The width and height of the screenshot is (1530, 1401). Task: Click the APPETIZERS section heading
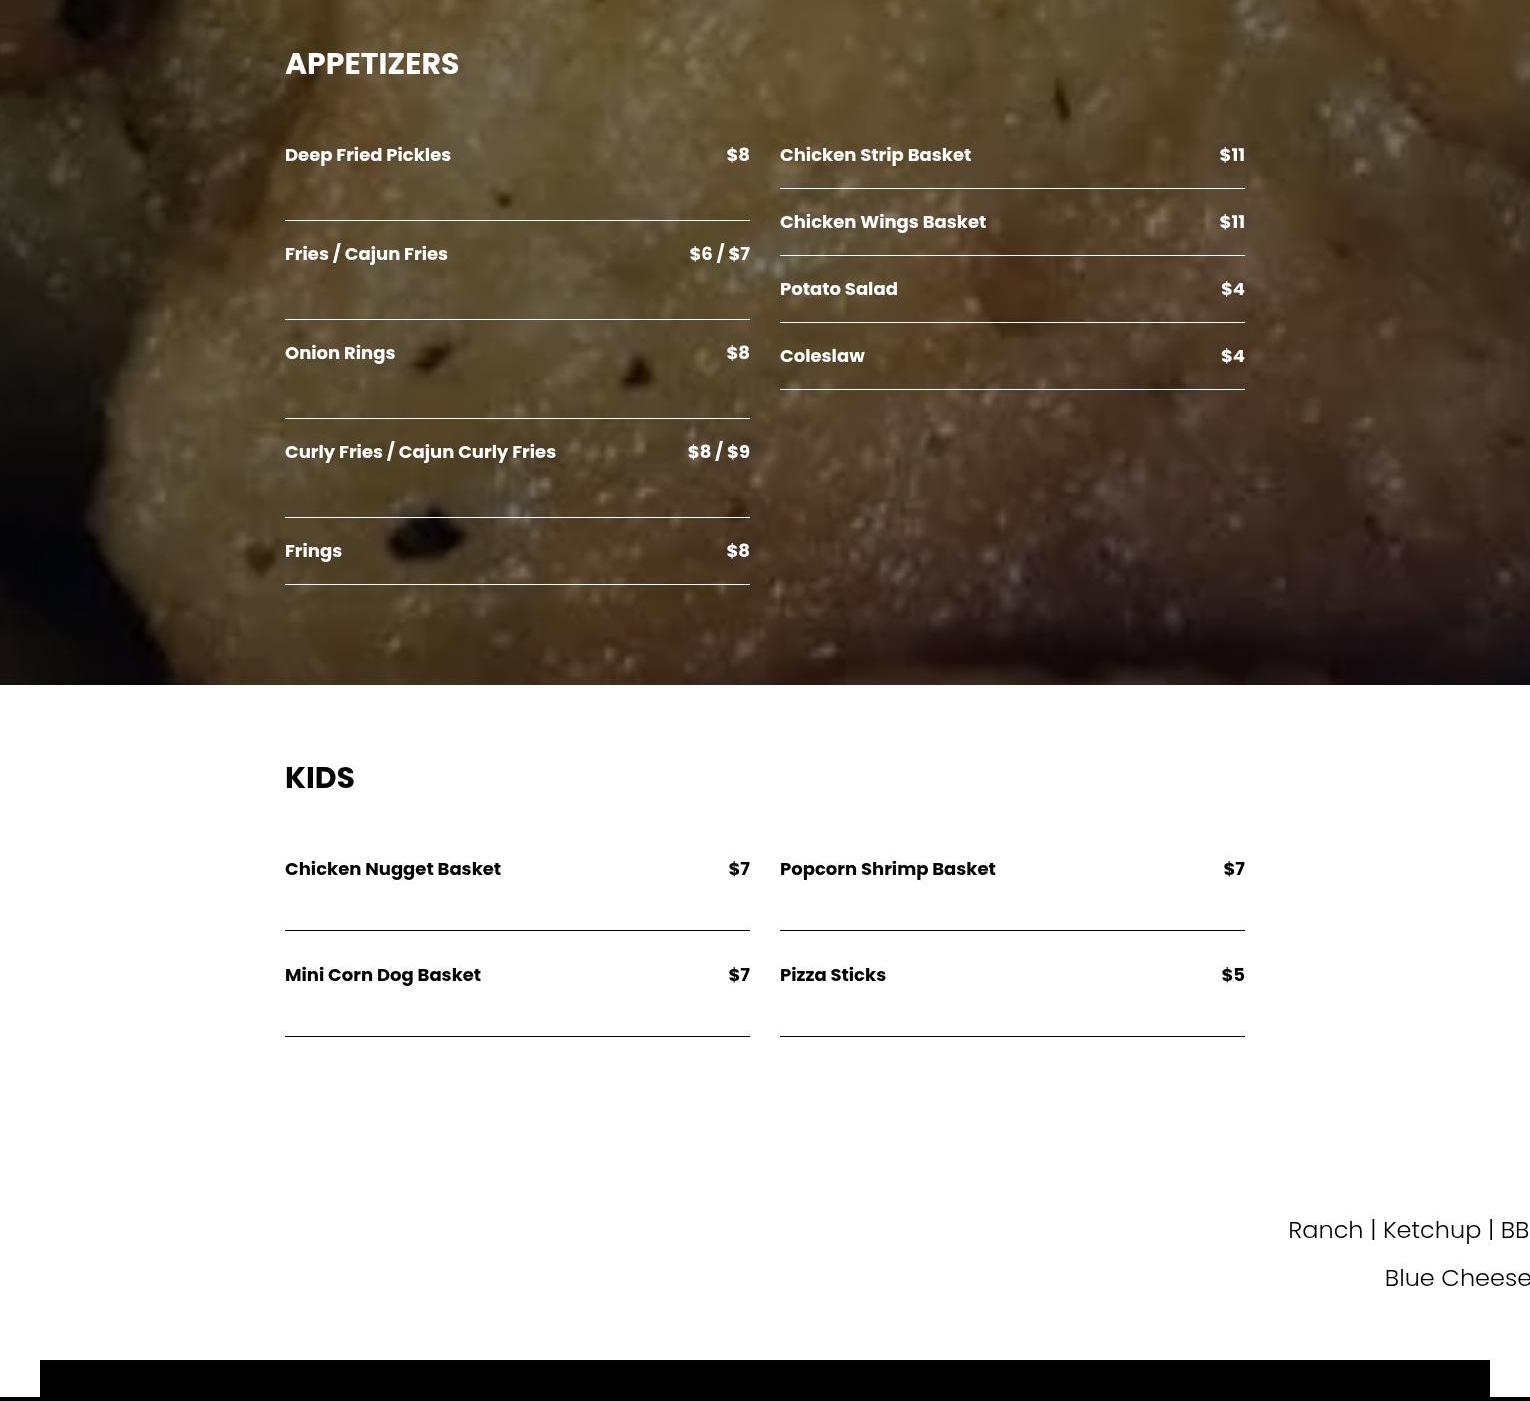click(372, 64)
